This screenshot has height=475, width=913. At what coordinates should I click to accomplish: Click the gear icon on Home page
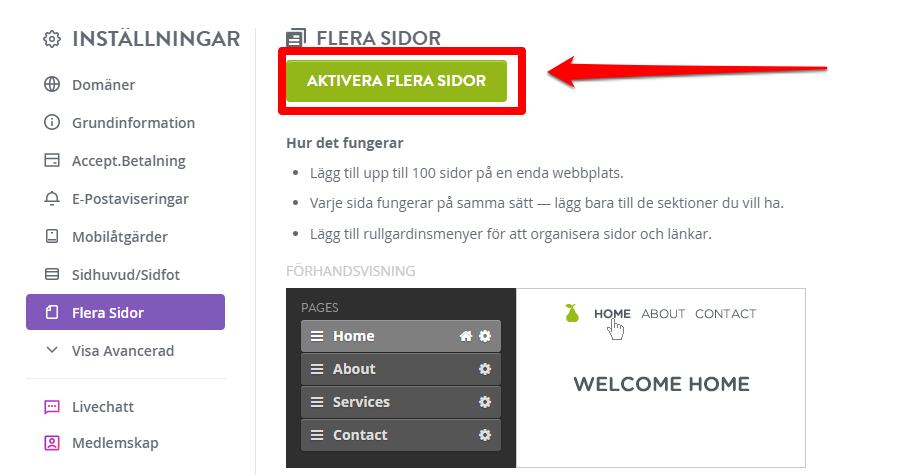click(x=484, y=336)
